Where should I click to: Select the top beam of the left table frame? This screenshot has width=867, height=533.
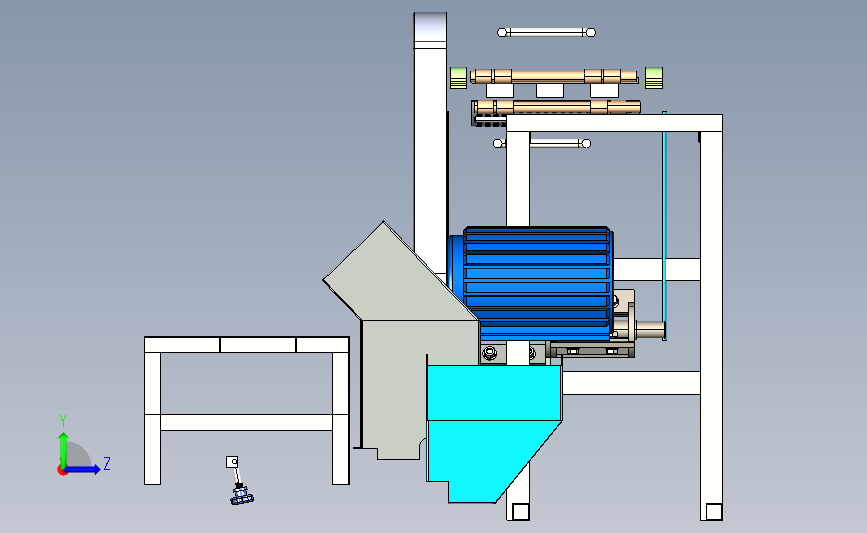click(x=247, y=344)
